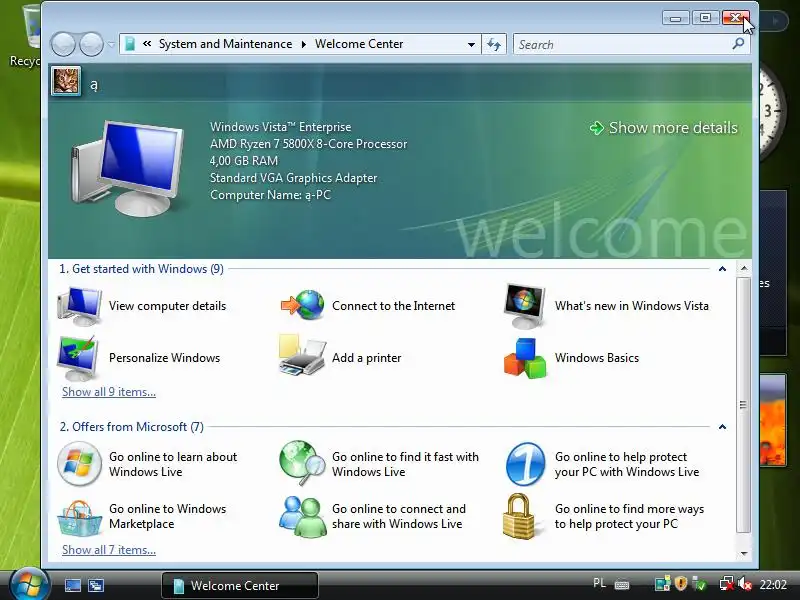Open the Windows Basics cubes icon
This screenshot has width=800, height=600.
[525, 358]
